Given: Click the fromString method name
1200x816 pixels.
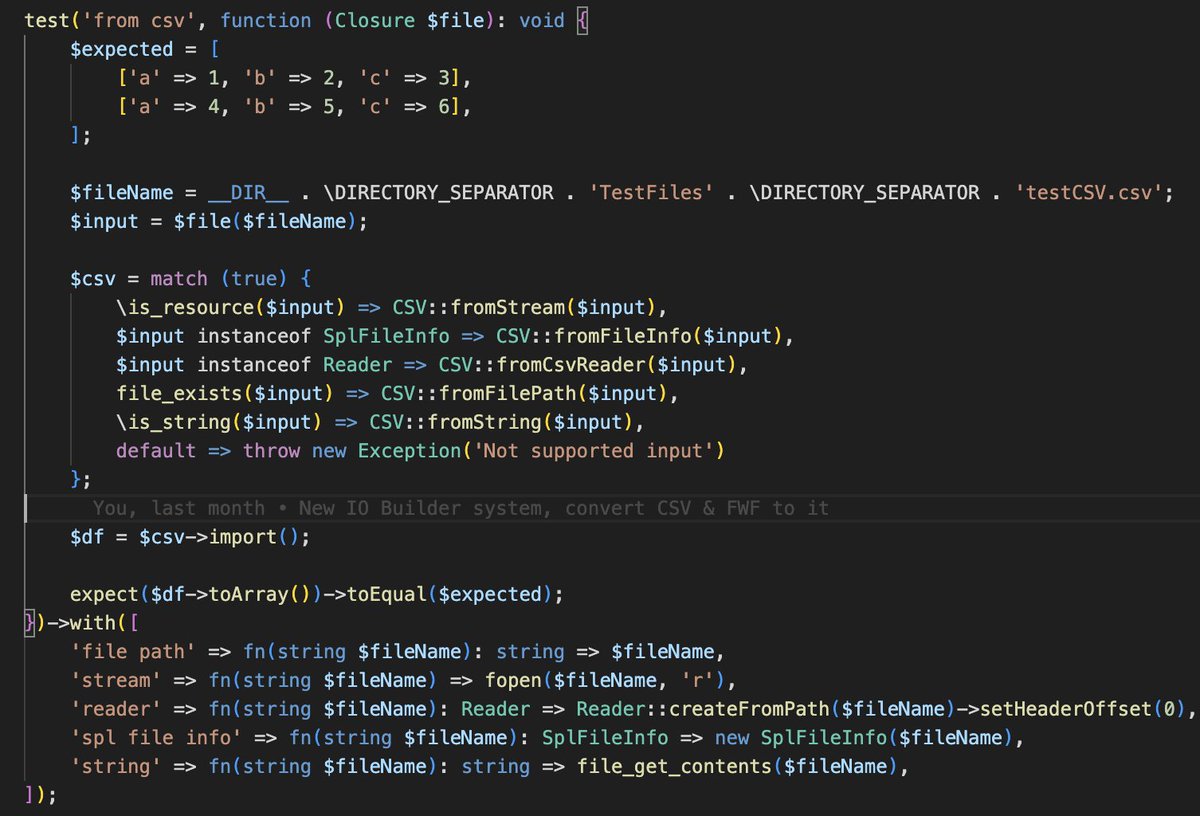Looking at the screenshot, I should 485,421.
